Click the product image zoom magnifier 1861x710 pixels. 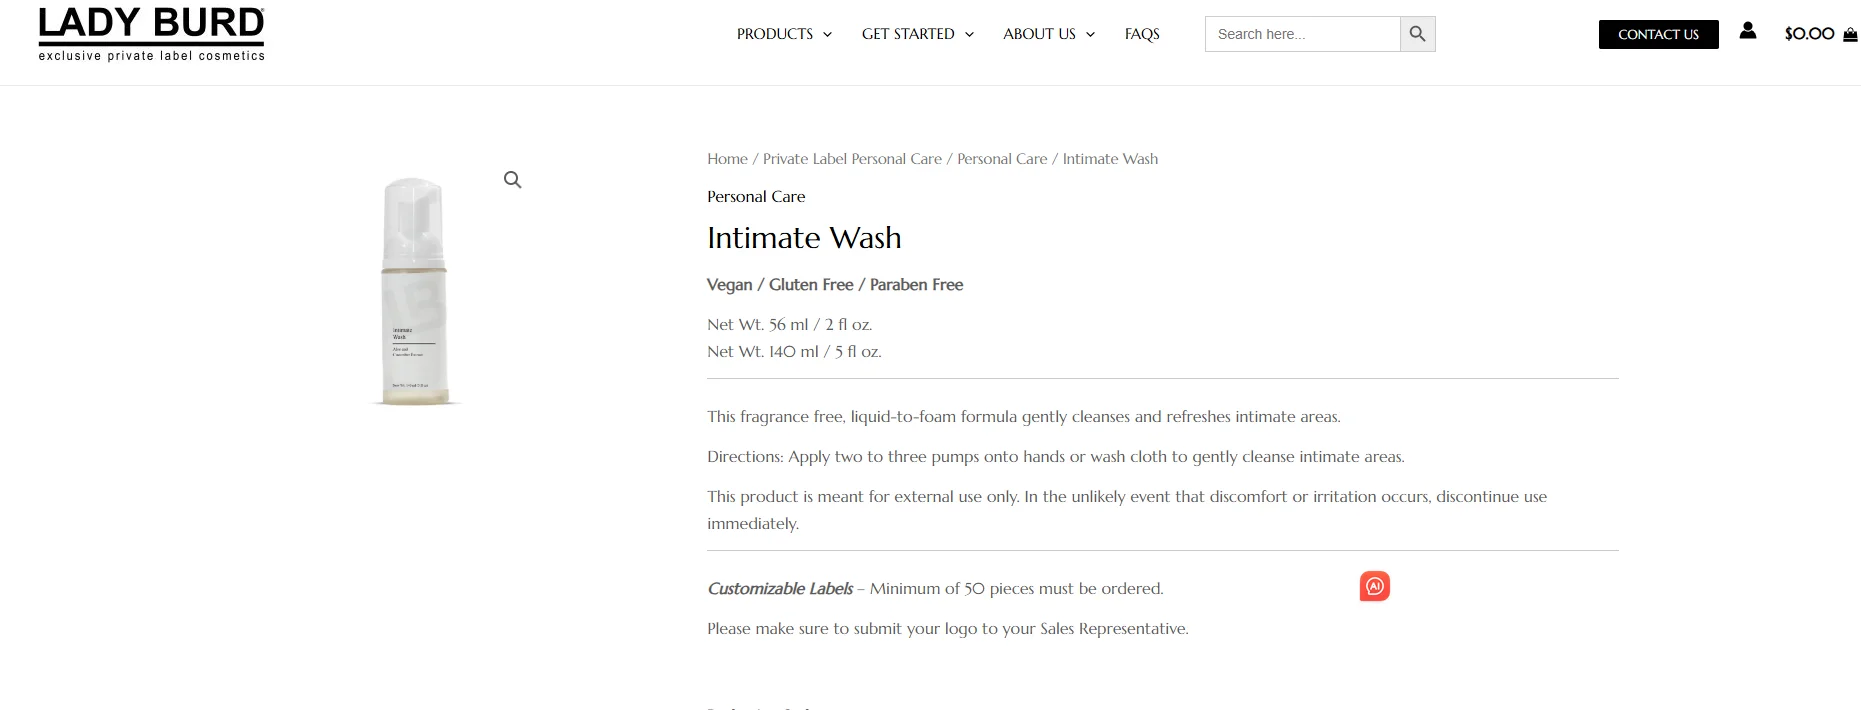point(512,179)
